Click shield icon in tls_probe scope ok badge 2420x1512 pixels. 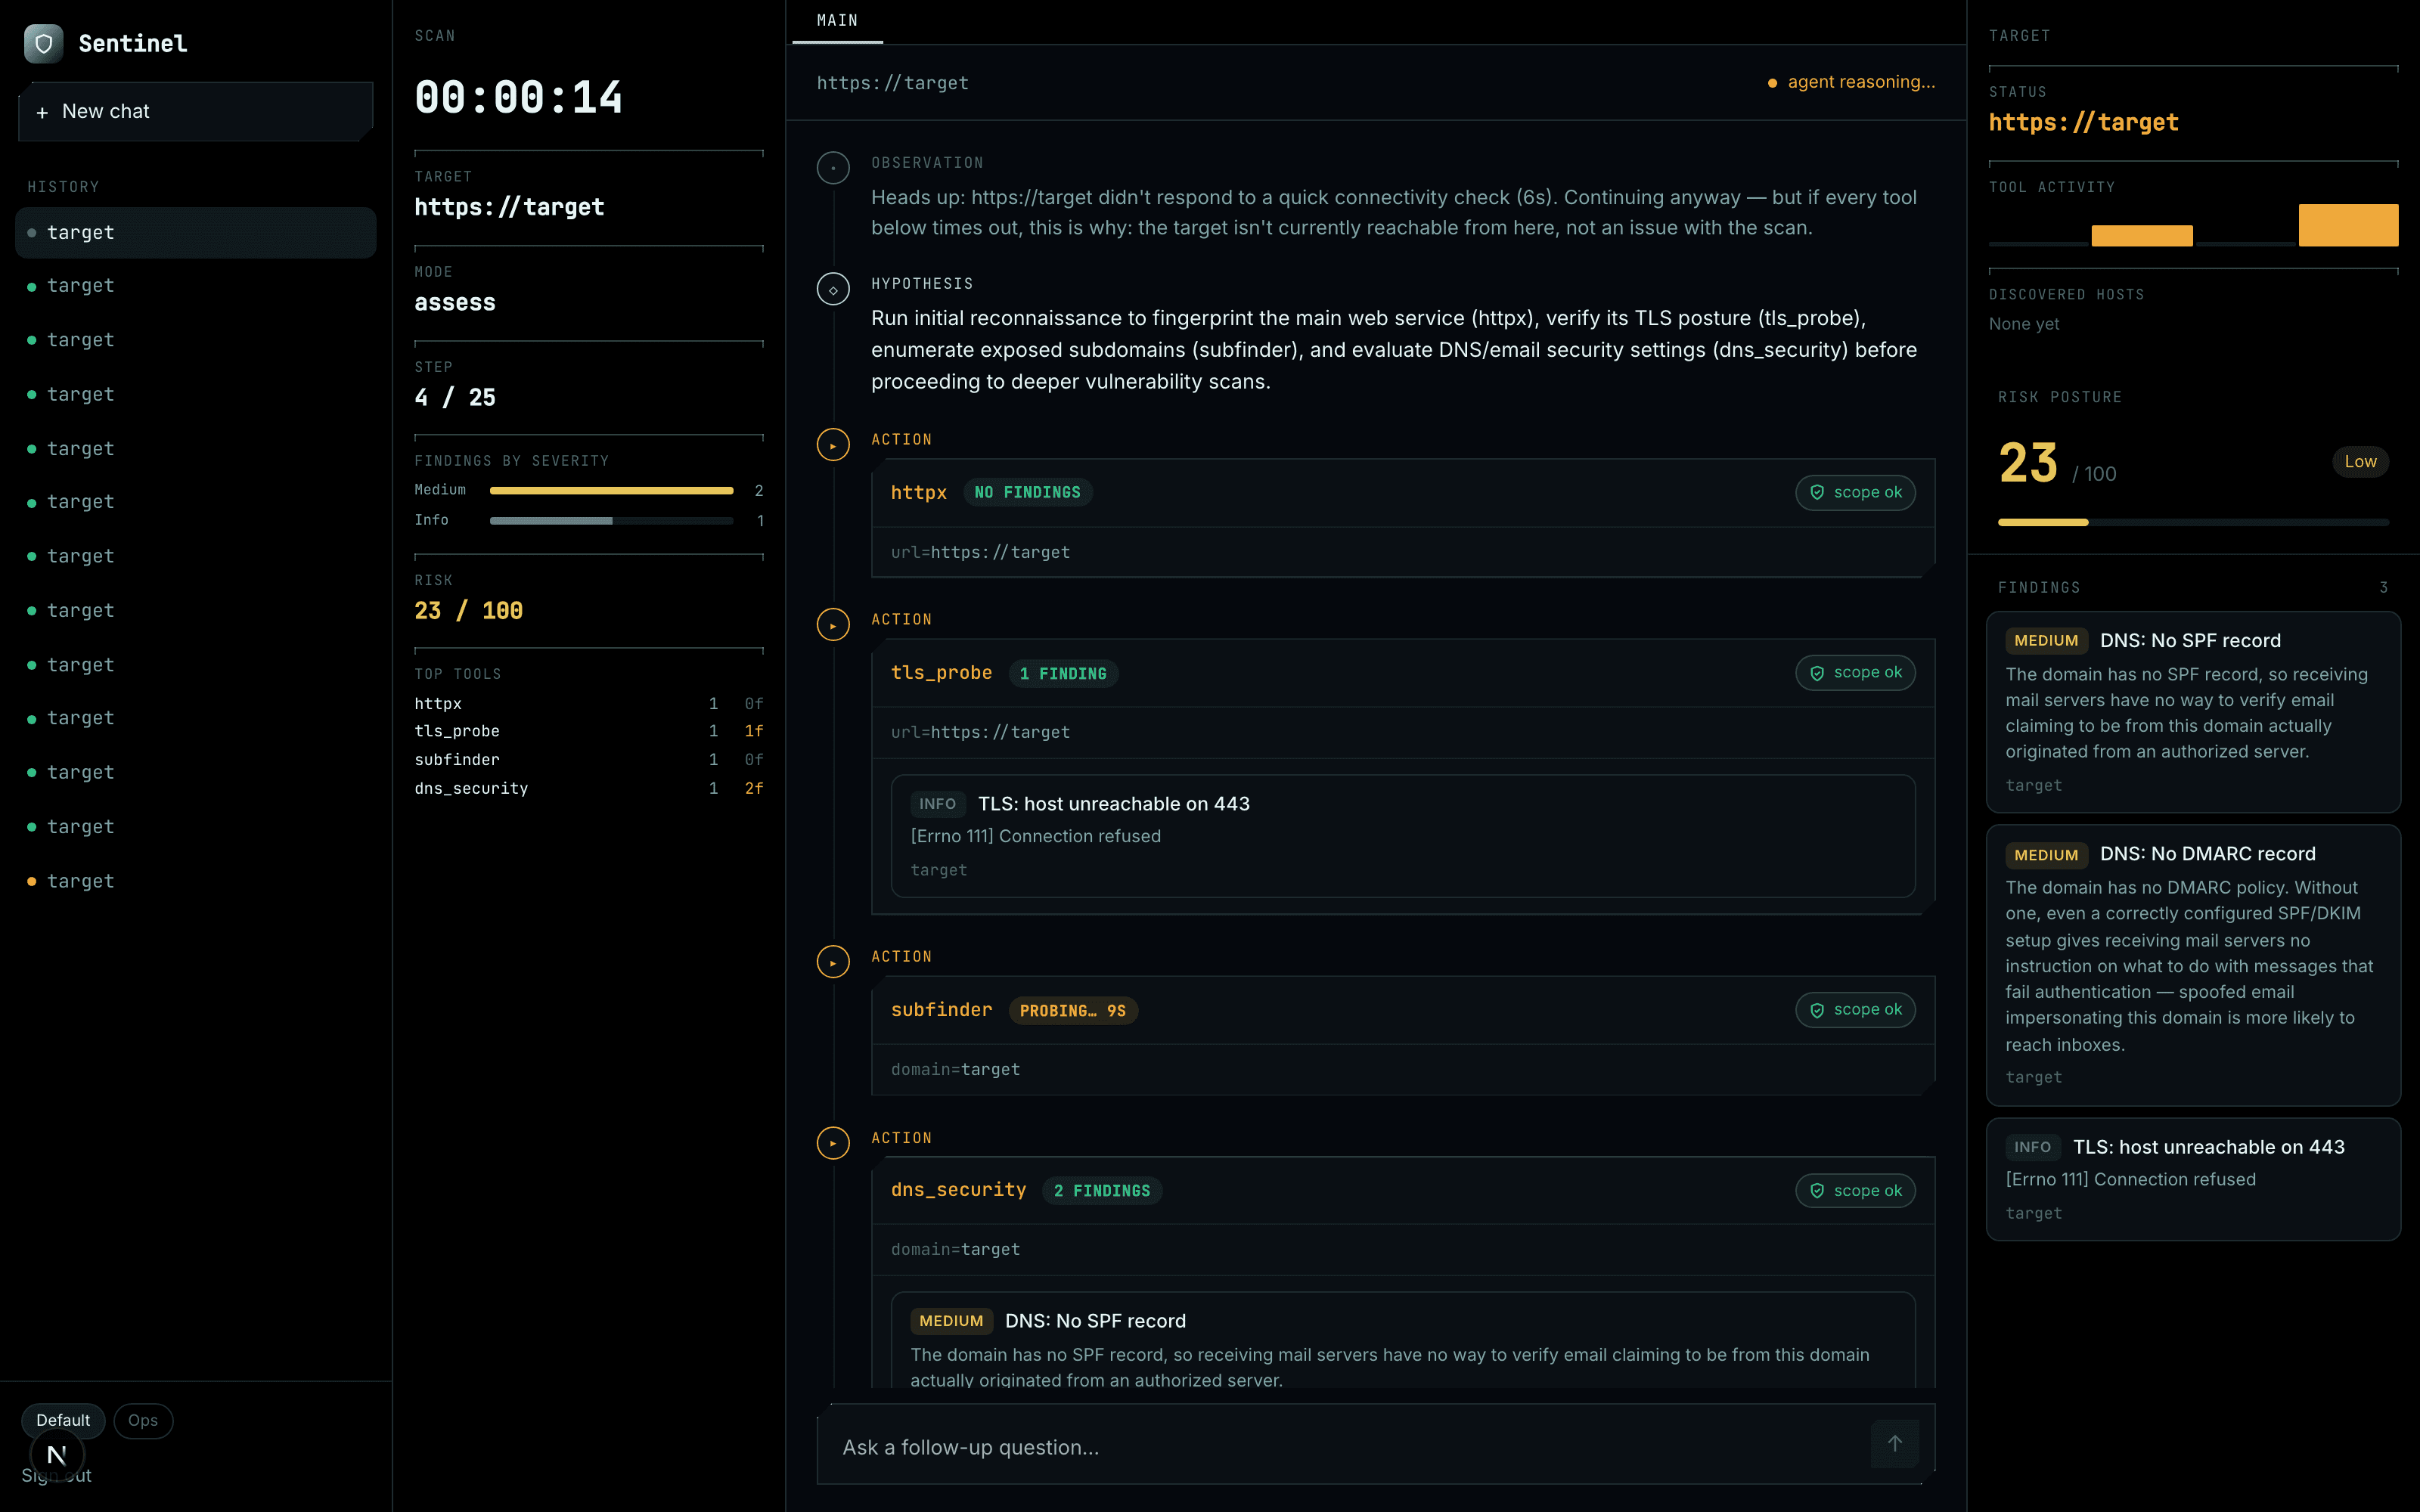point(1817,673)
